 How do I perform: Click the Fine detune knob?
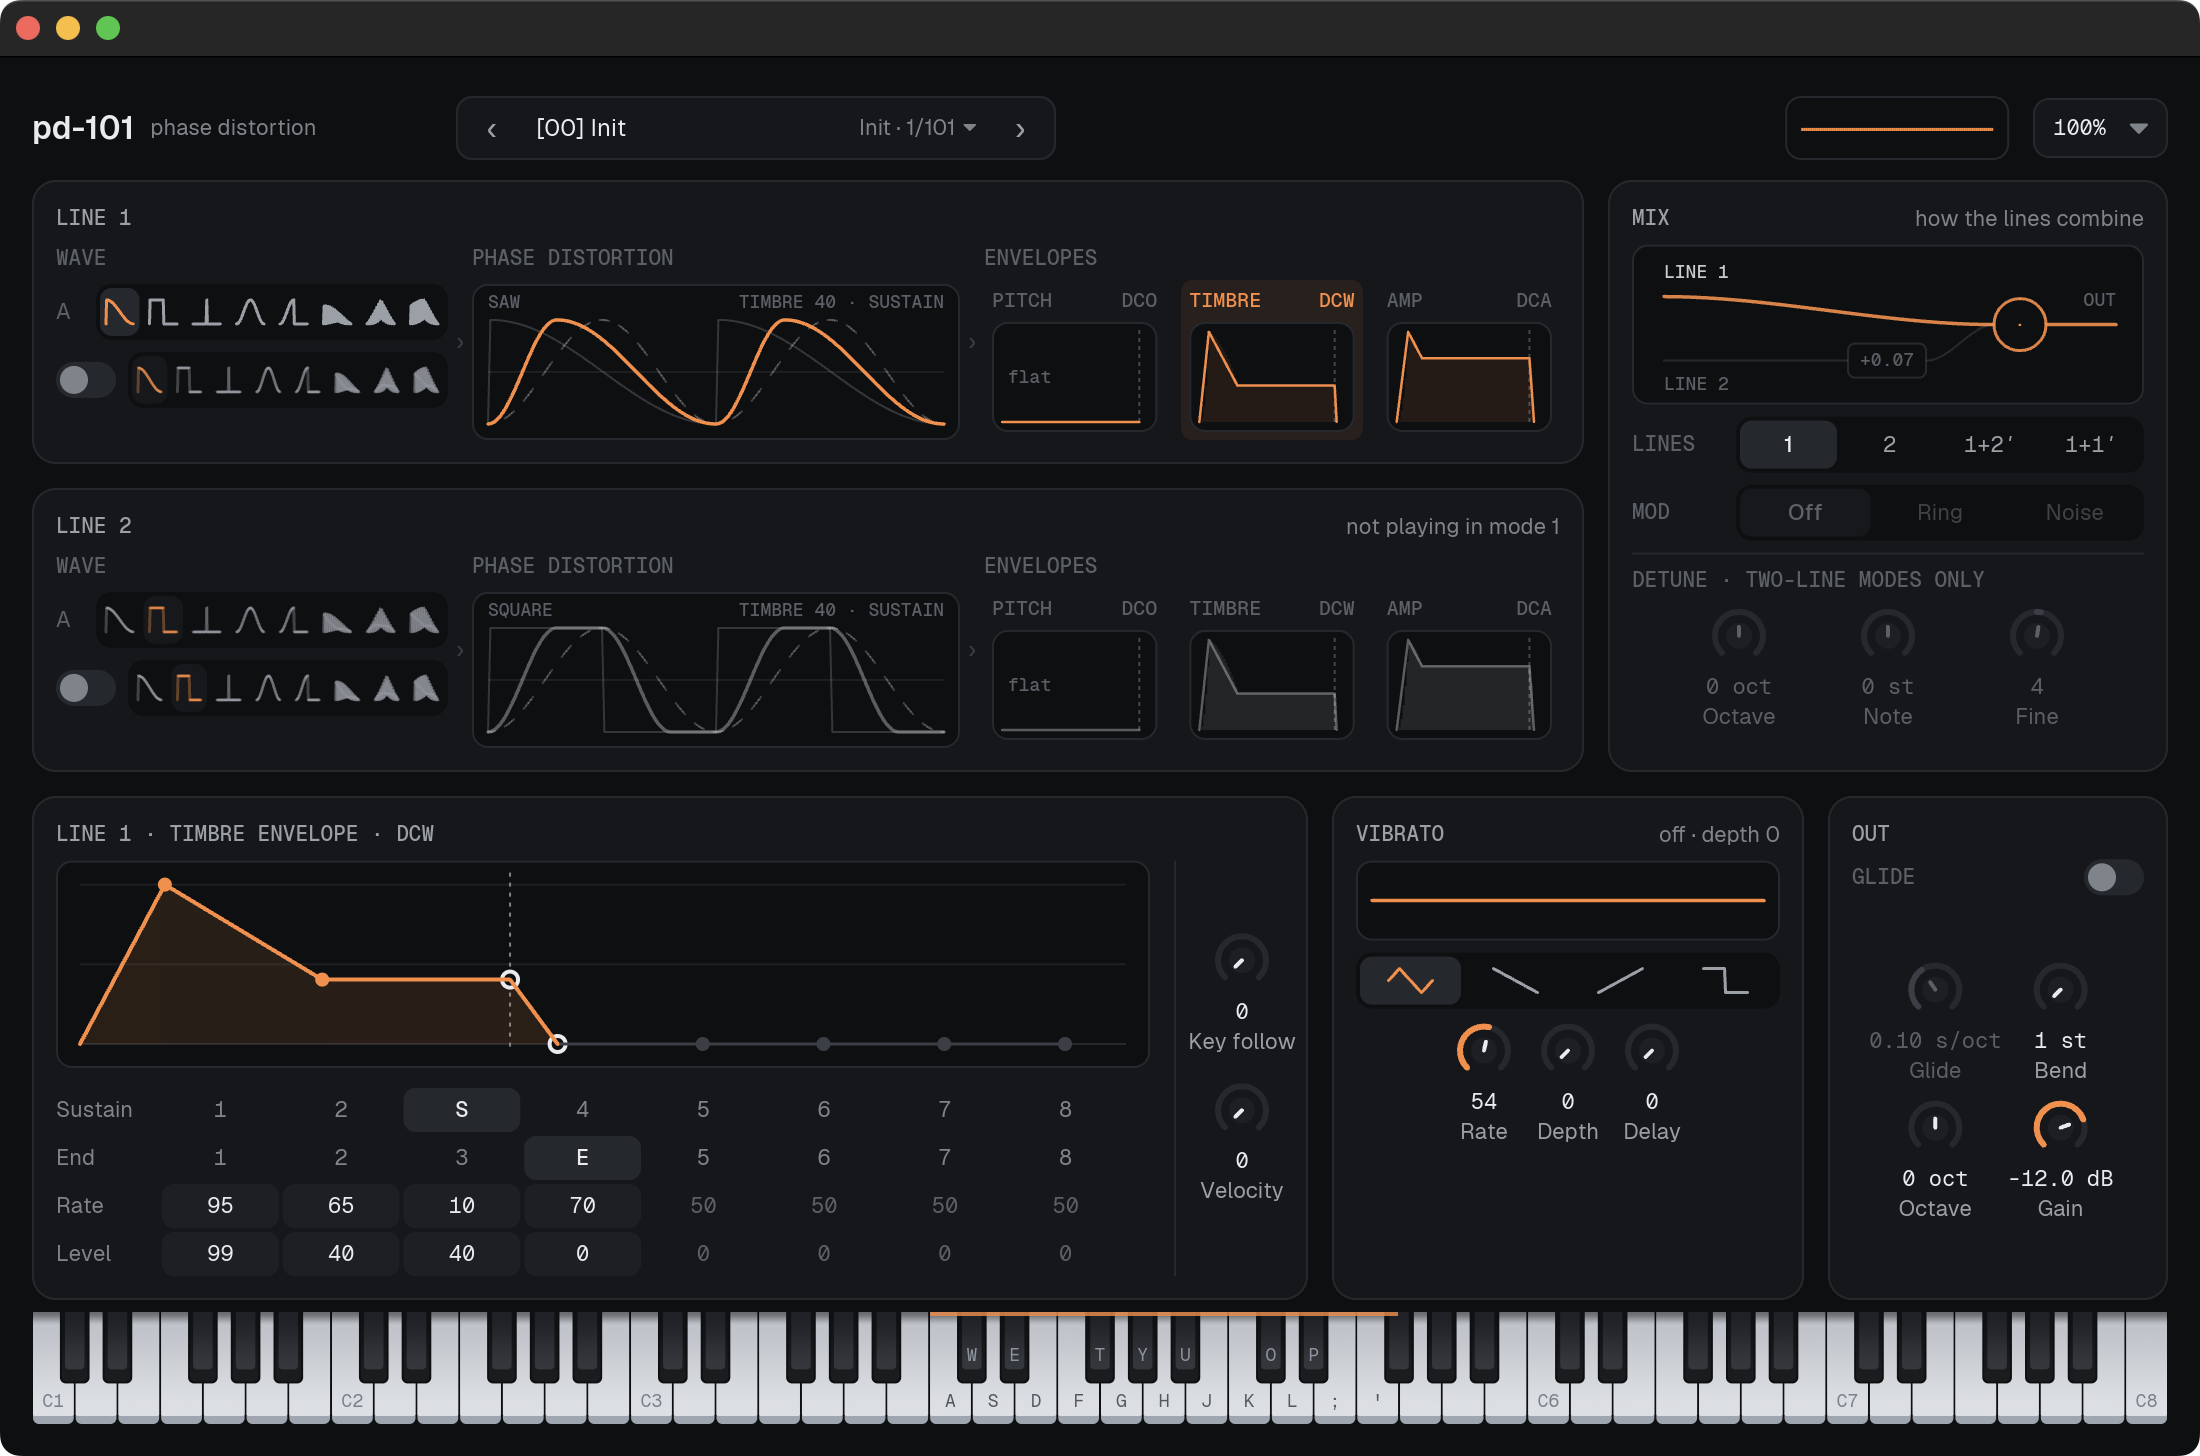click(x=2036, y=635)
